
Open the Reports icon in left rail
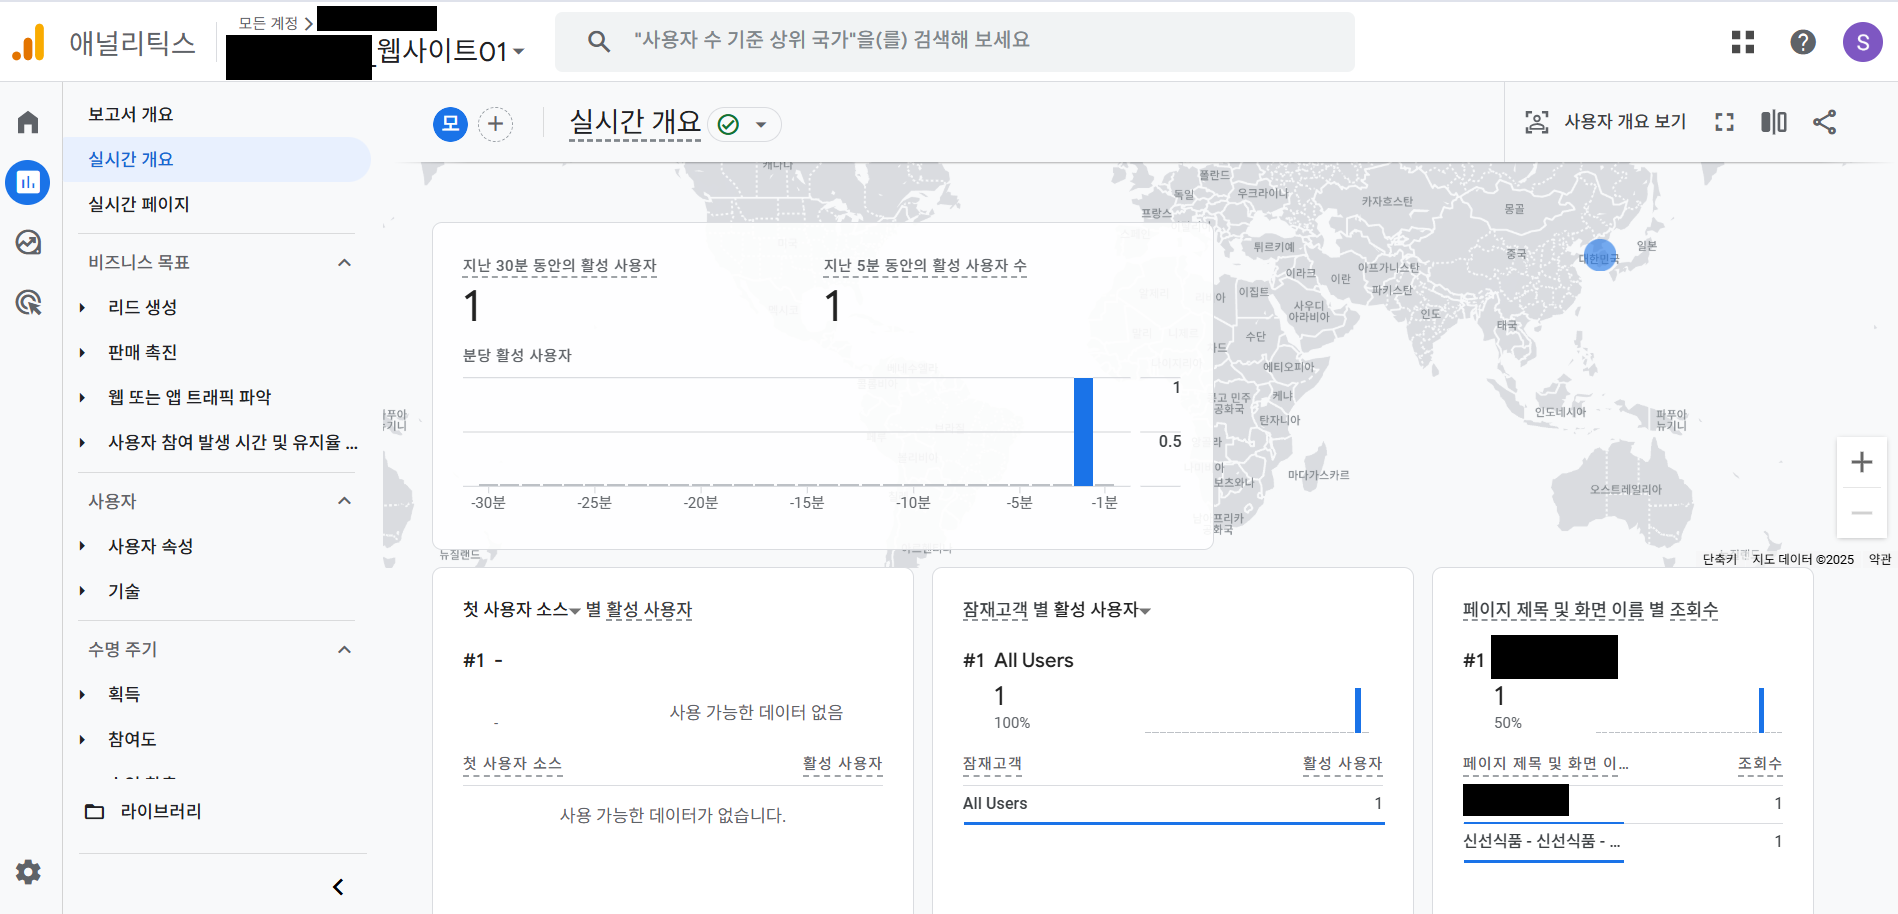28,182
